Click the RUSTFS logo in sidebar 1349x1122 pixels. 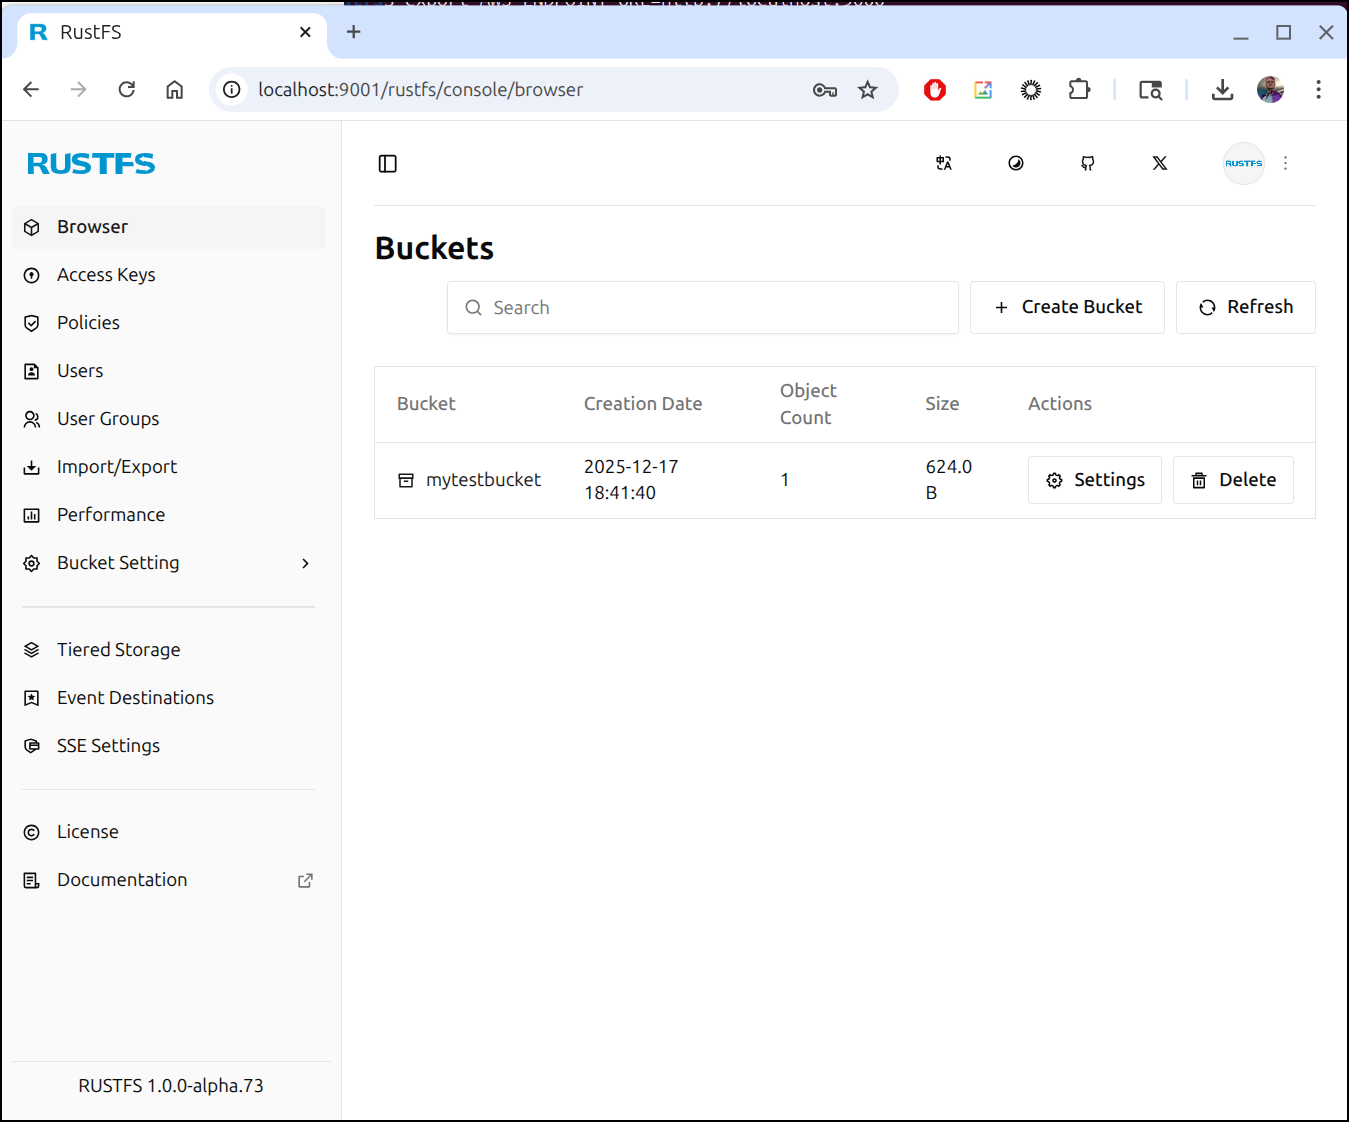pos(91,164)
